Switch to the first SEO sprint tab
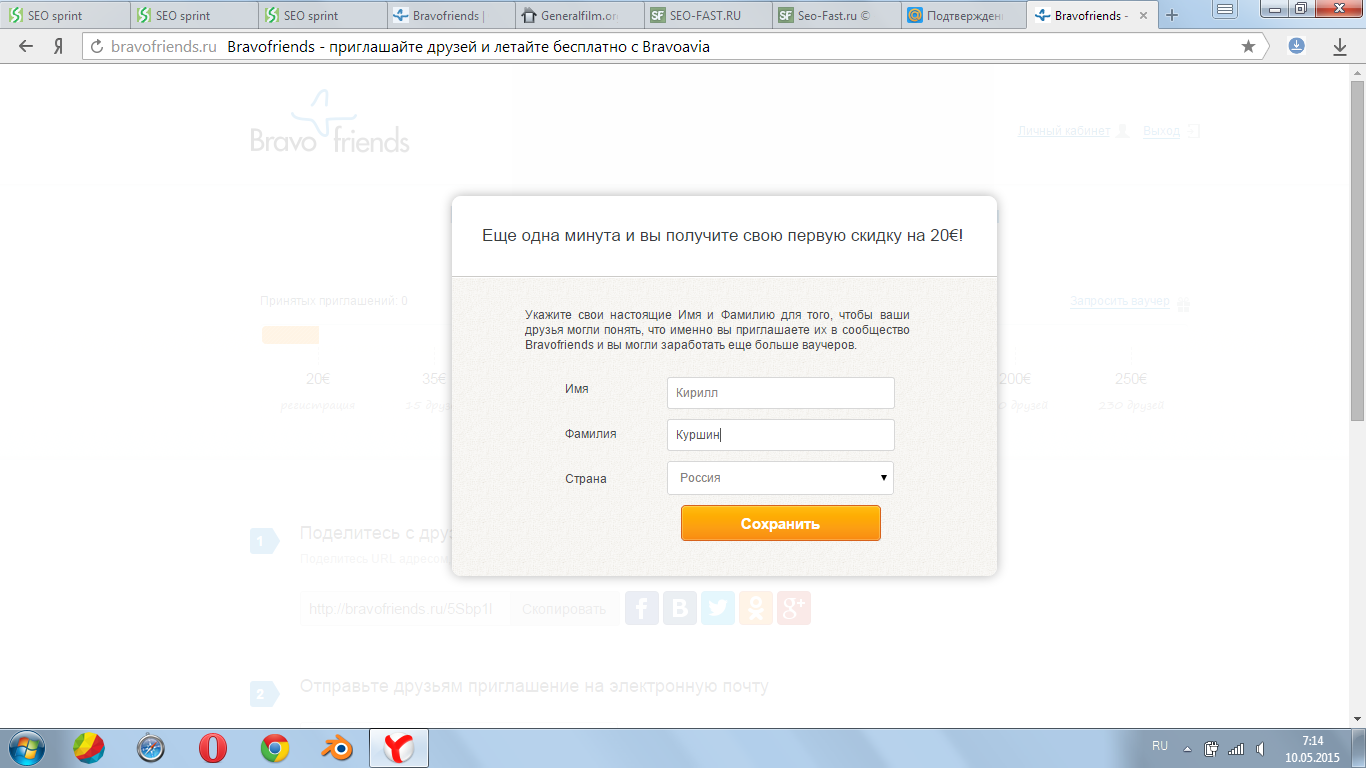 [x=65, y=15]
